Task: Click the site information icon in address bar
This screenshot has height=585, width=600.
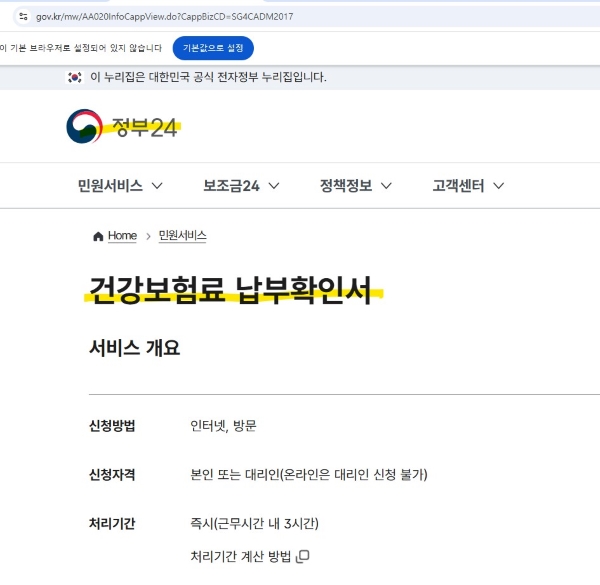Action: click(x=23, y=16)
